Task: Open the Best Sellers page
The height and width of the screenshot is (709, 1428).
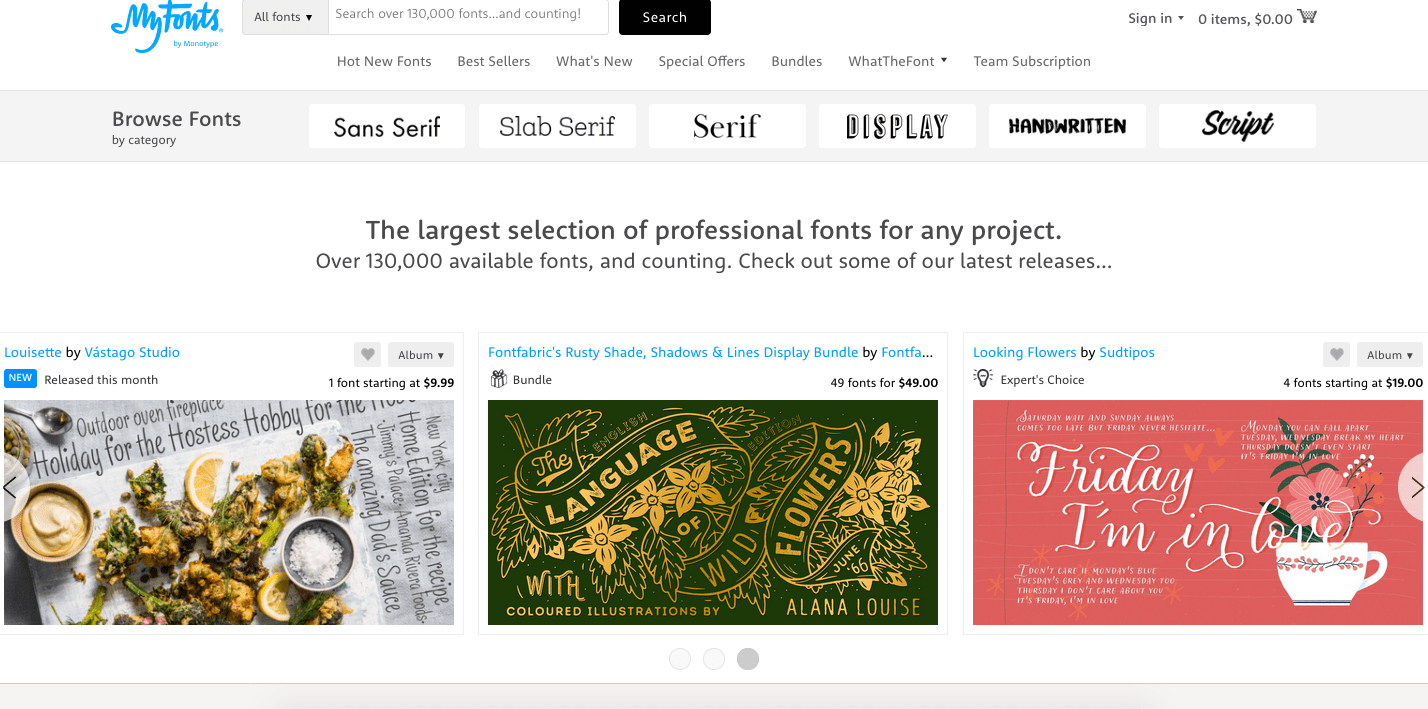Action: pos(494,61)
